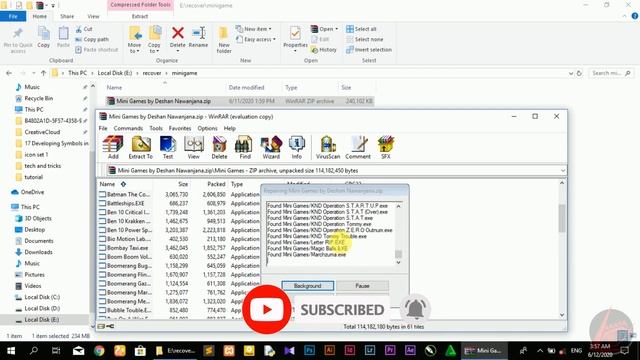Expand the Explorer address history dropdown
The width and height of the screenshot is (640, 360).
pos(571,73)
